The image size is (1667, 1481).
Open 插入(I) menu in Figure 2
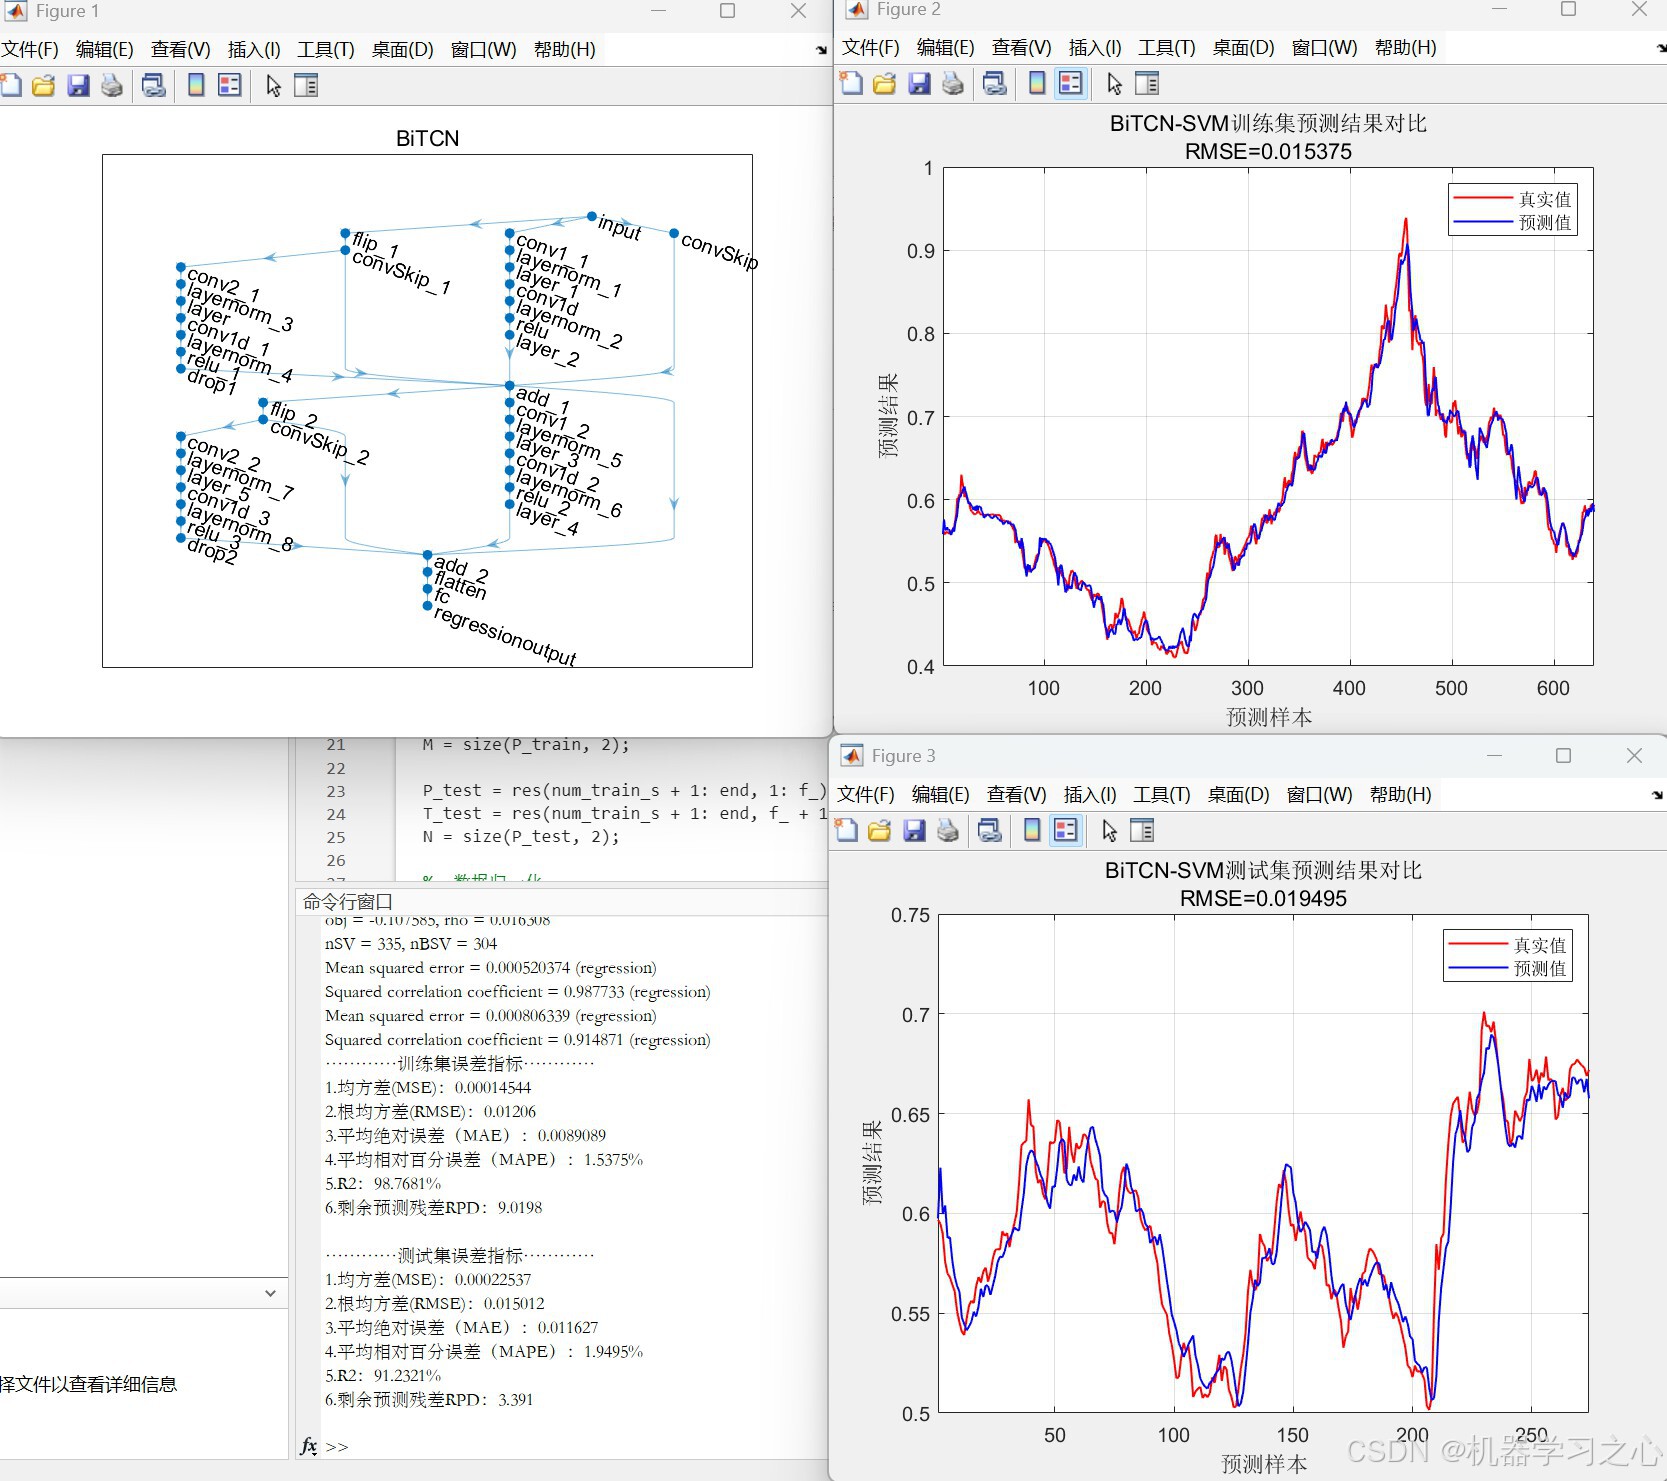(1095, 48)
